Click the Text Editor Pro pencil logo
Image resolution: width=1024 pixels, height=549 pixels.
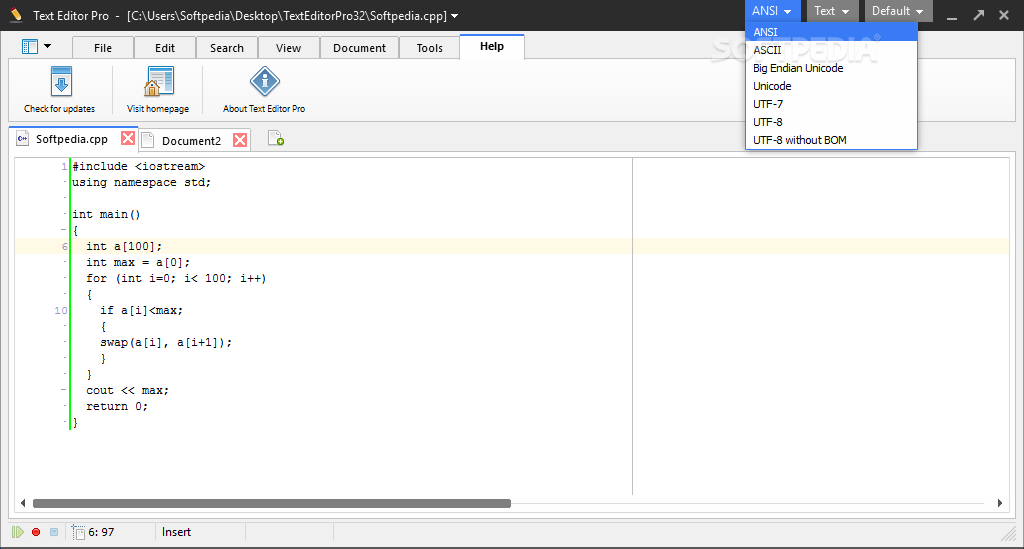pyautogui.click(x=16, y=14)
